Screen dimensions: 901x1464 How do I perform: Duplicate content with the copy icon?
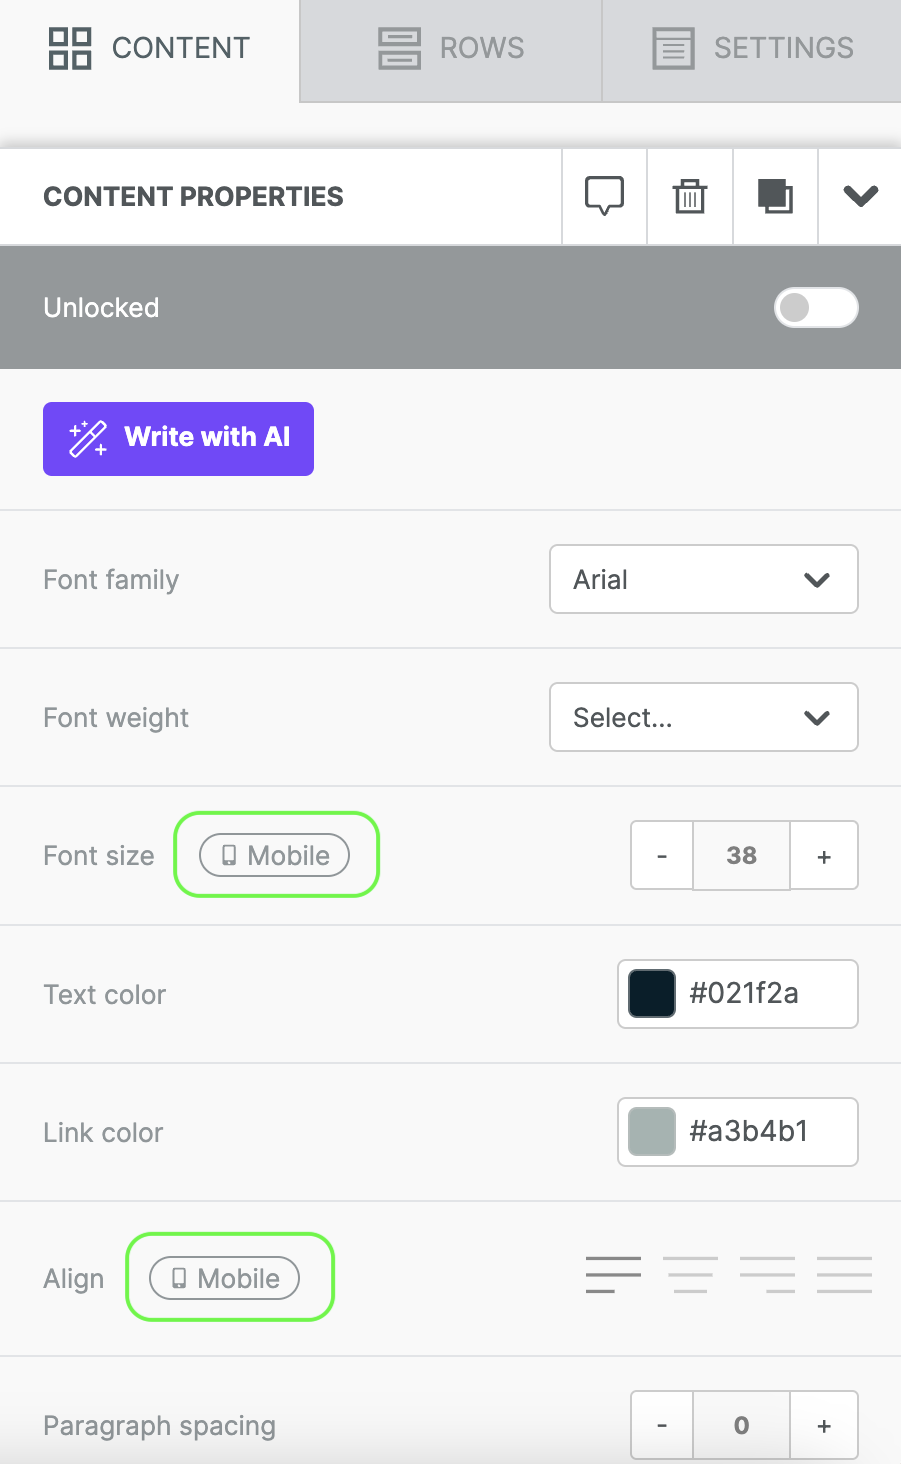click(x=775, y=196)
